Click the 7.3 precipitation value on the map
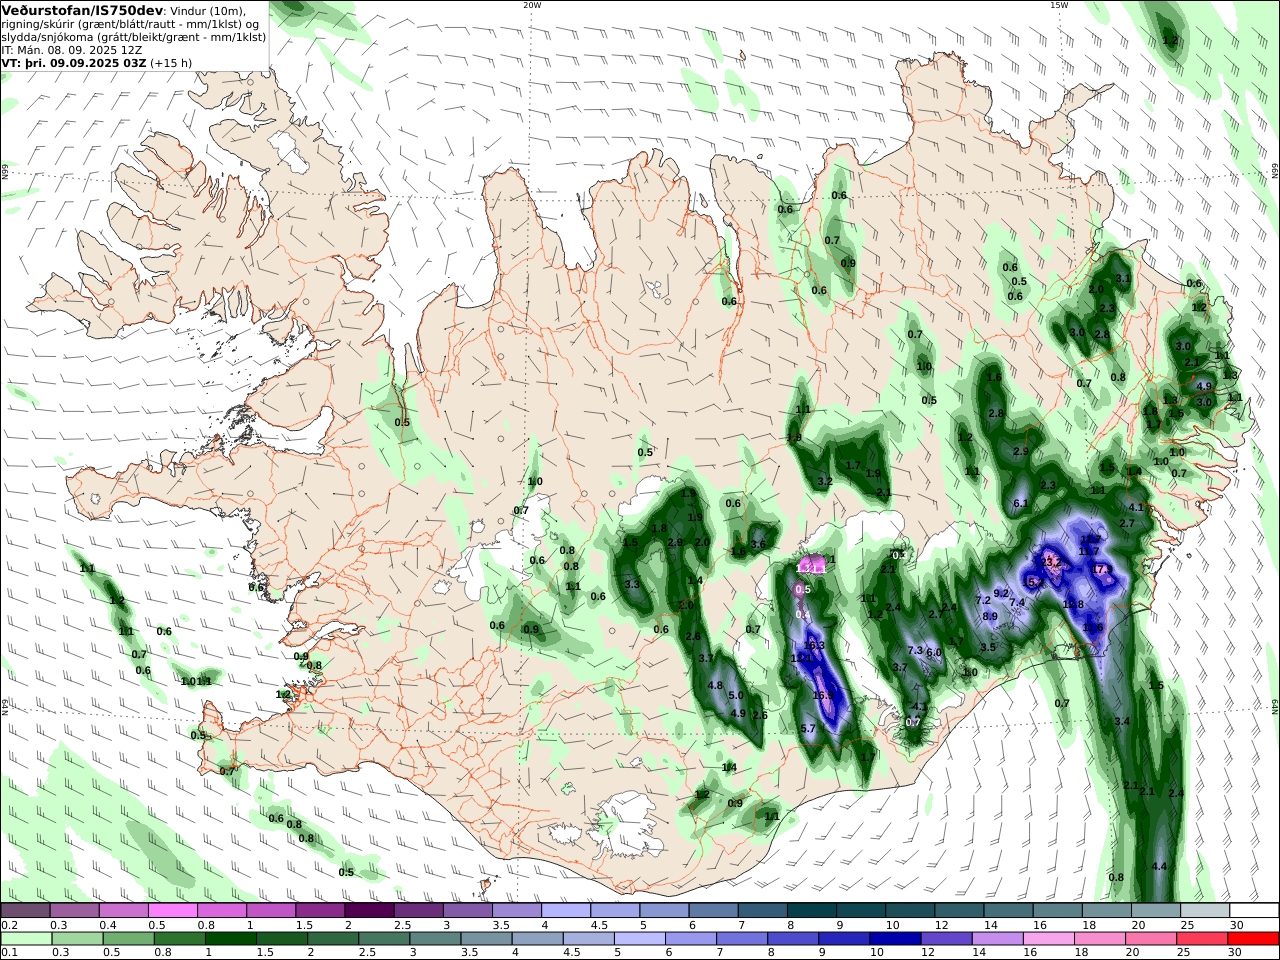 tap(915, 650)
